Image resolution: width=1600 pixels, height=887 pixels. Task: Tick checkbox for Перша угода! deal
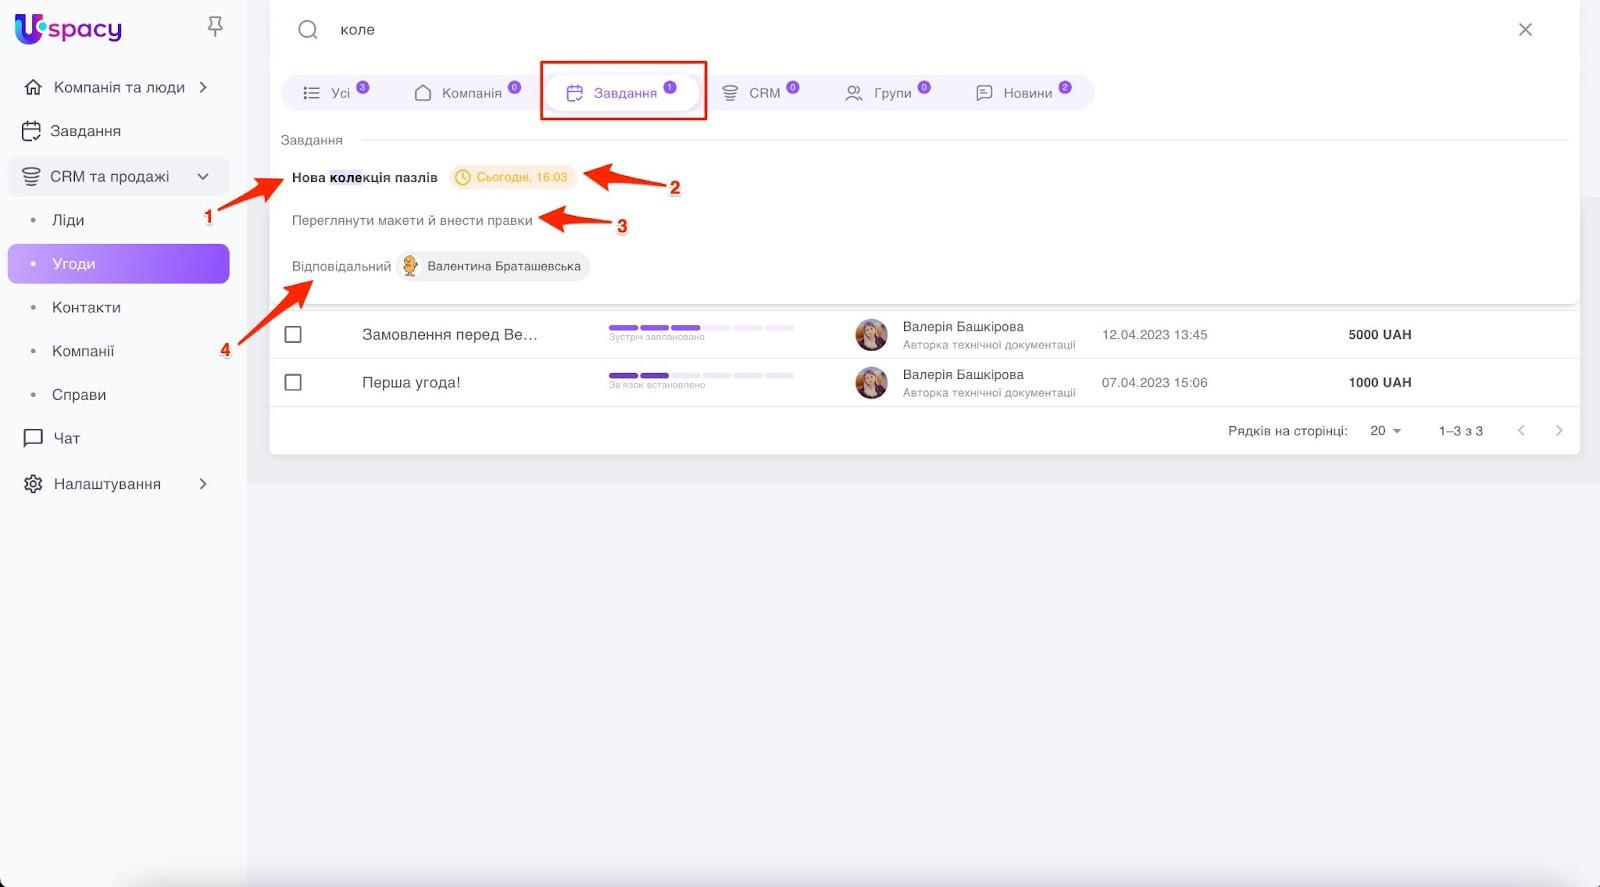pyautogui.click(x=293, y=383)
